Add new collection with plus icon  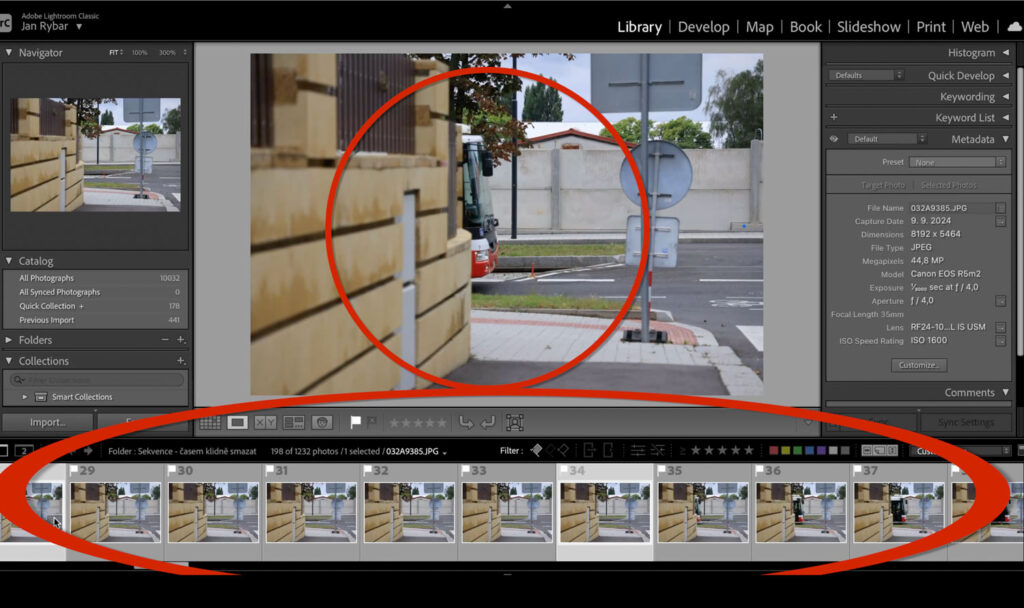(181, 361)
